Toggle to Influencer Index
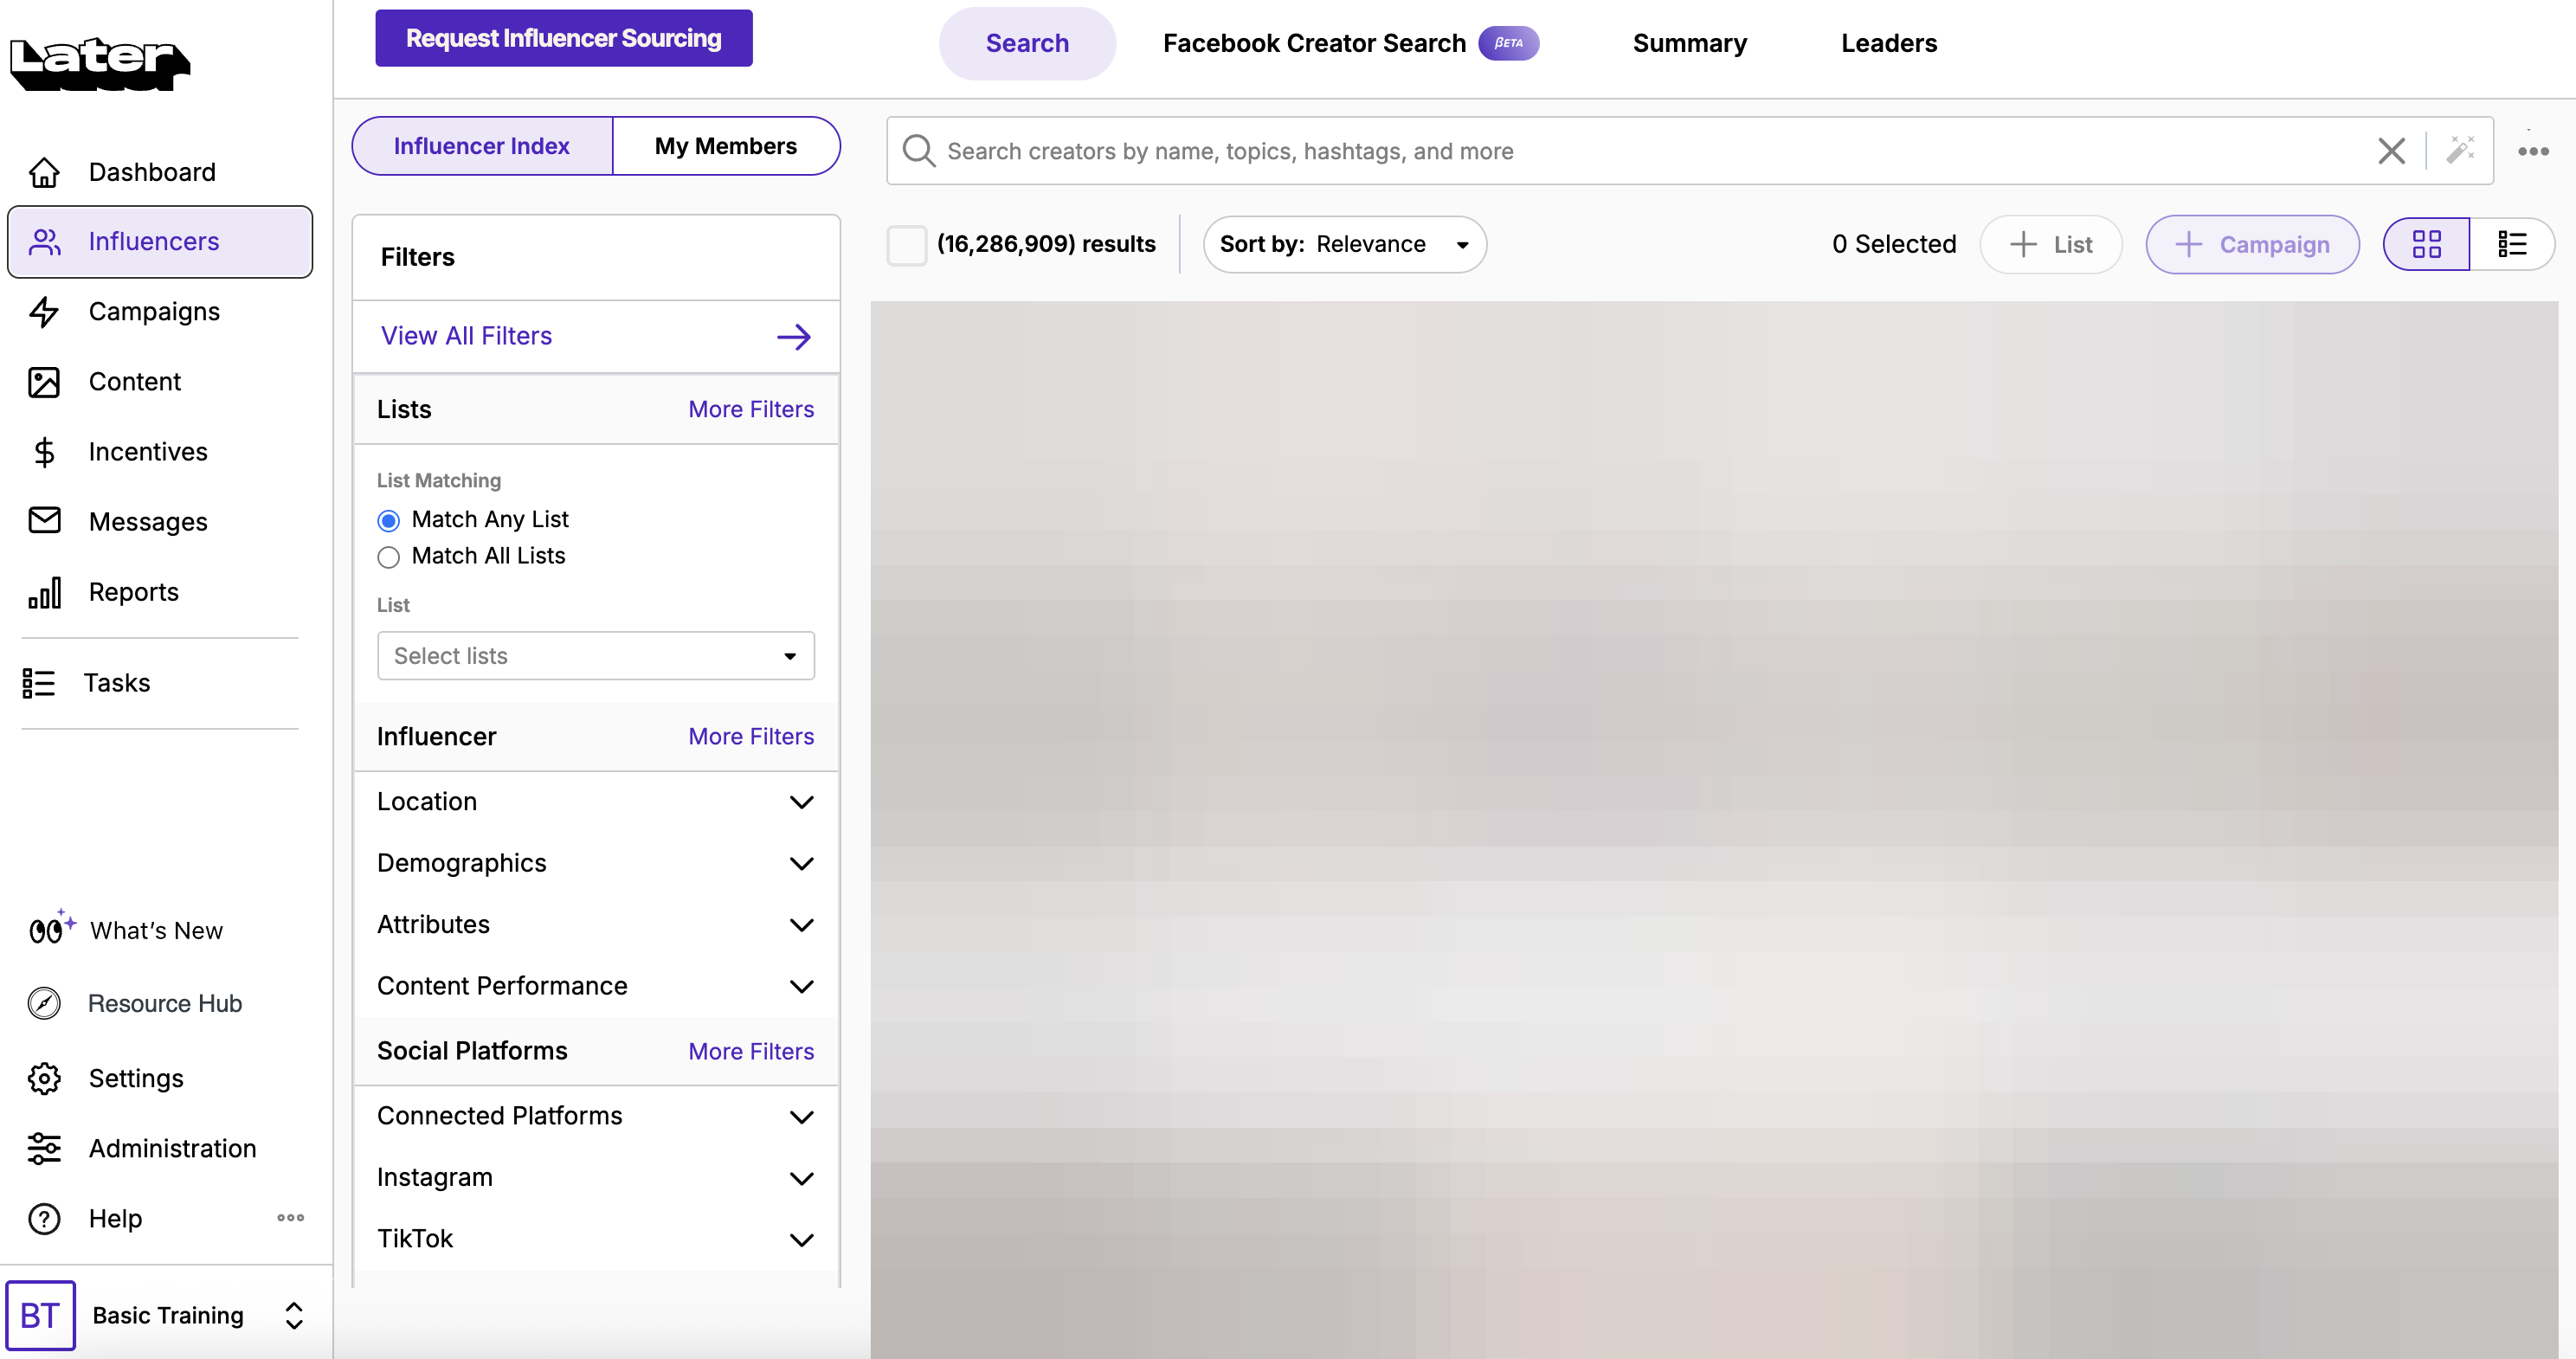The width and height of the screenshot is (2576, 1359). coord(482,146)
